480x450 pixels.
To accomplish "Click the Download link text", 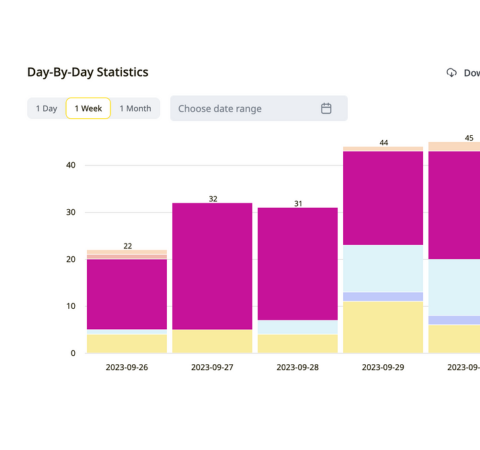I will [x=472, y=73].
